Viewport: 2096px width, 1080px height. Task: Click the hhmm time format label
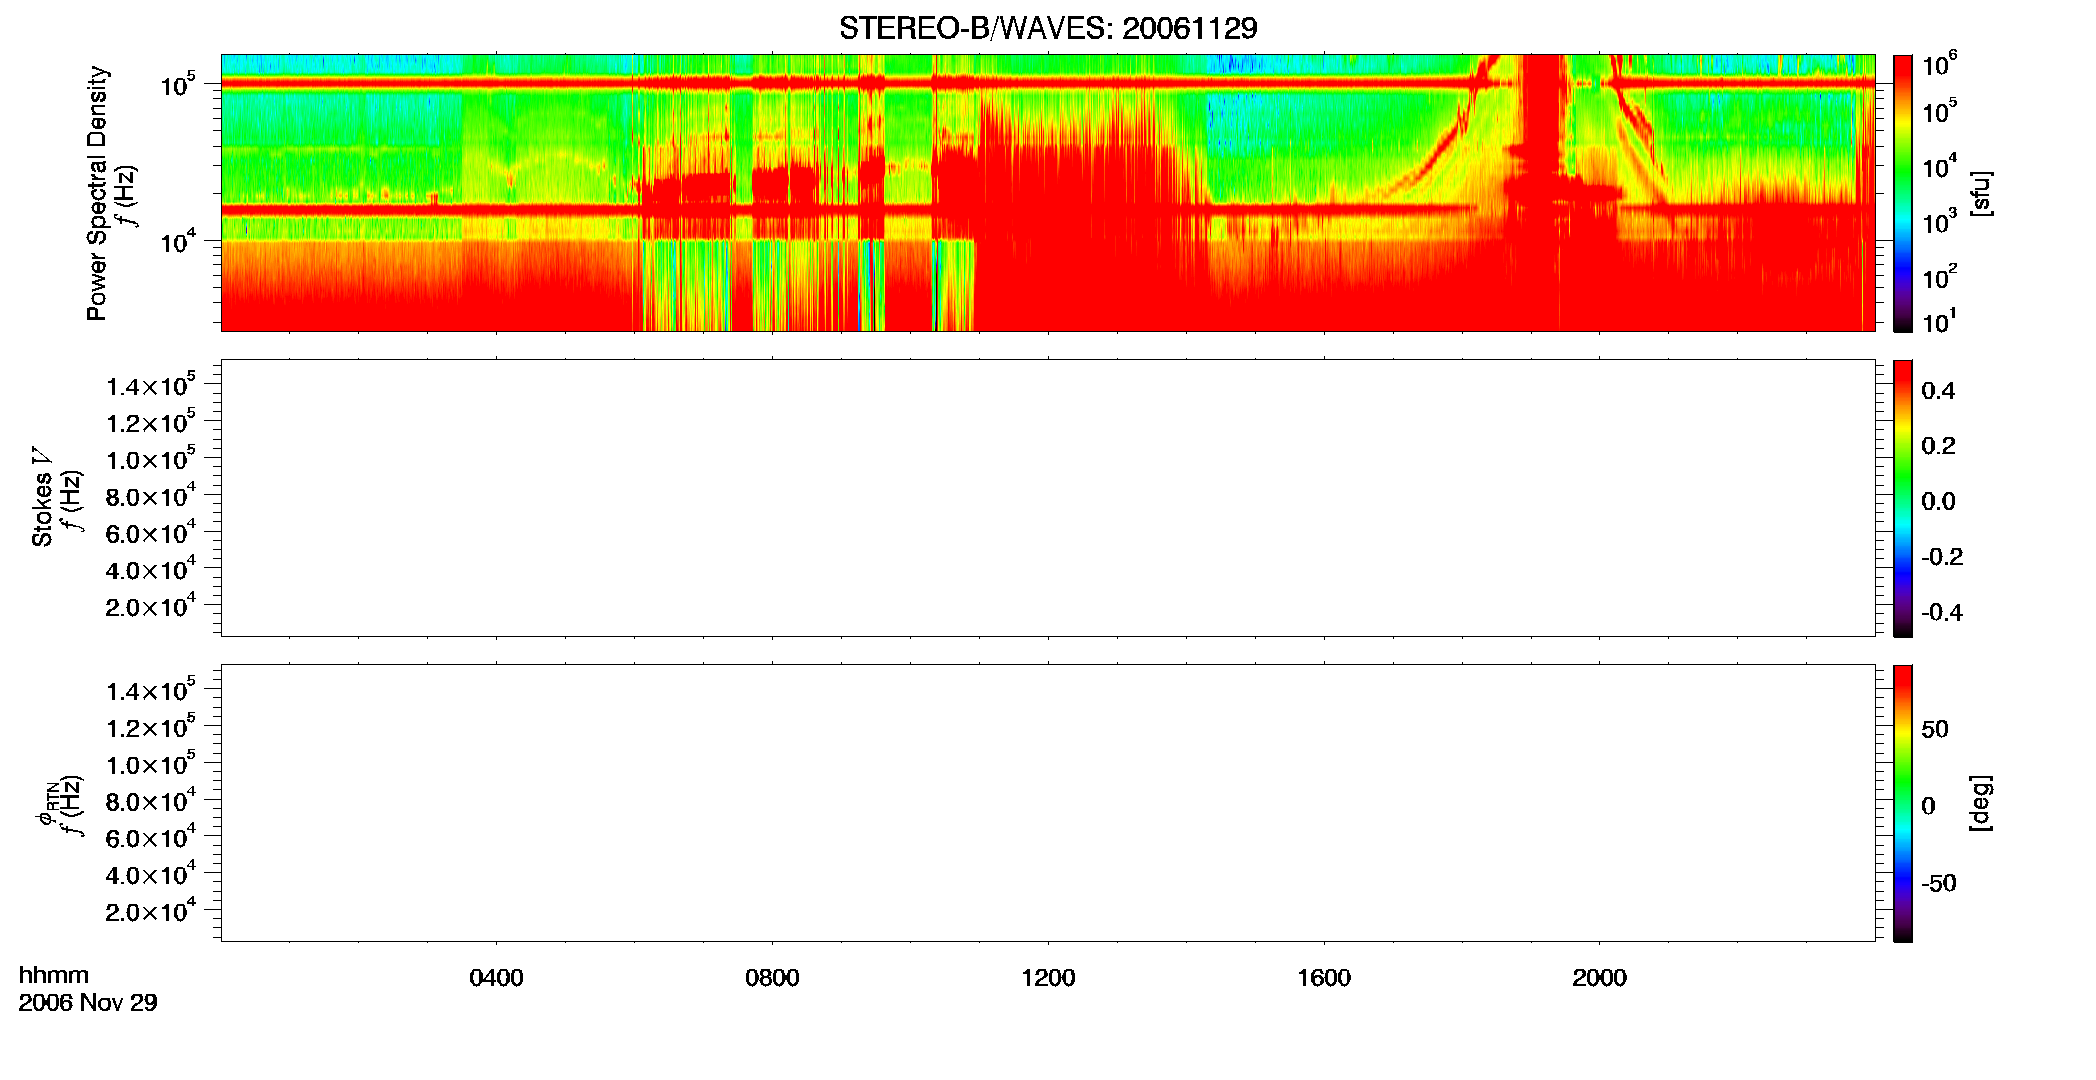54,975
